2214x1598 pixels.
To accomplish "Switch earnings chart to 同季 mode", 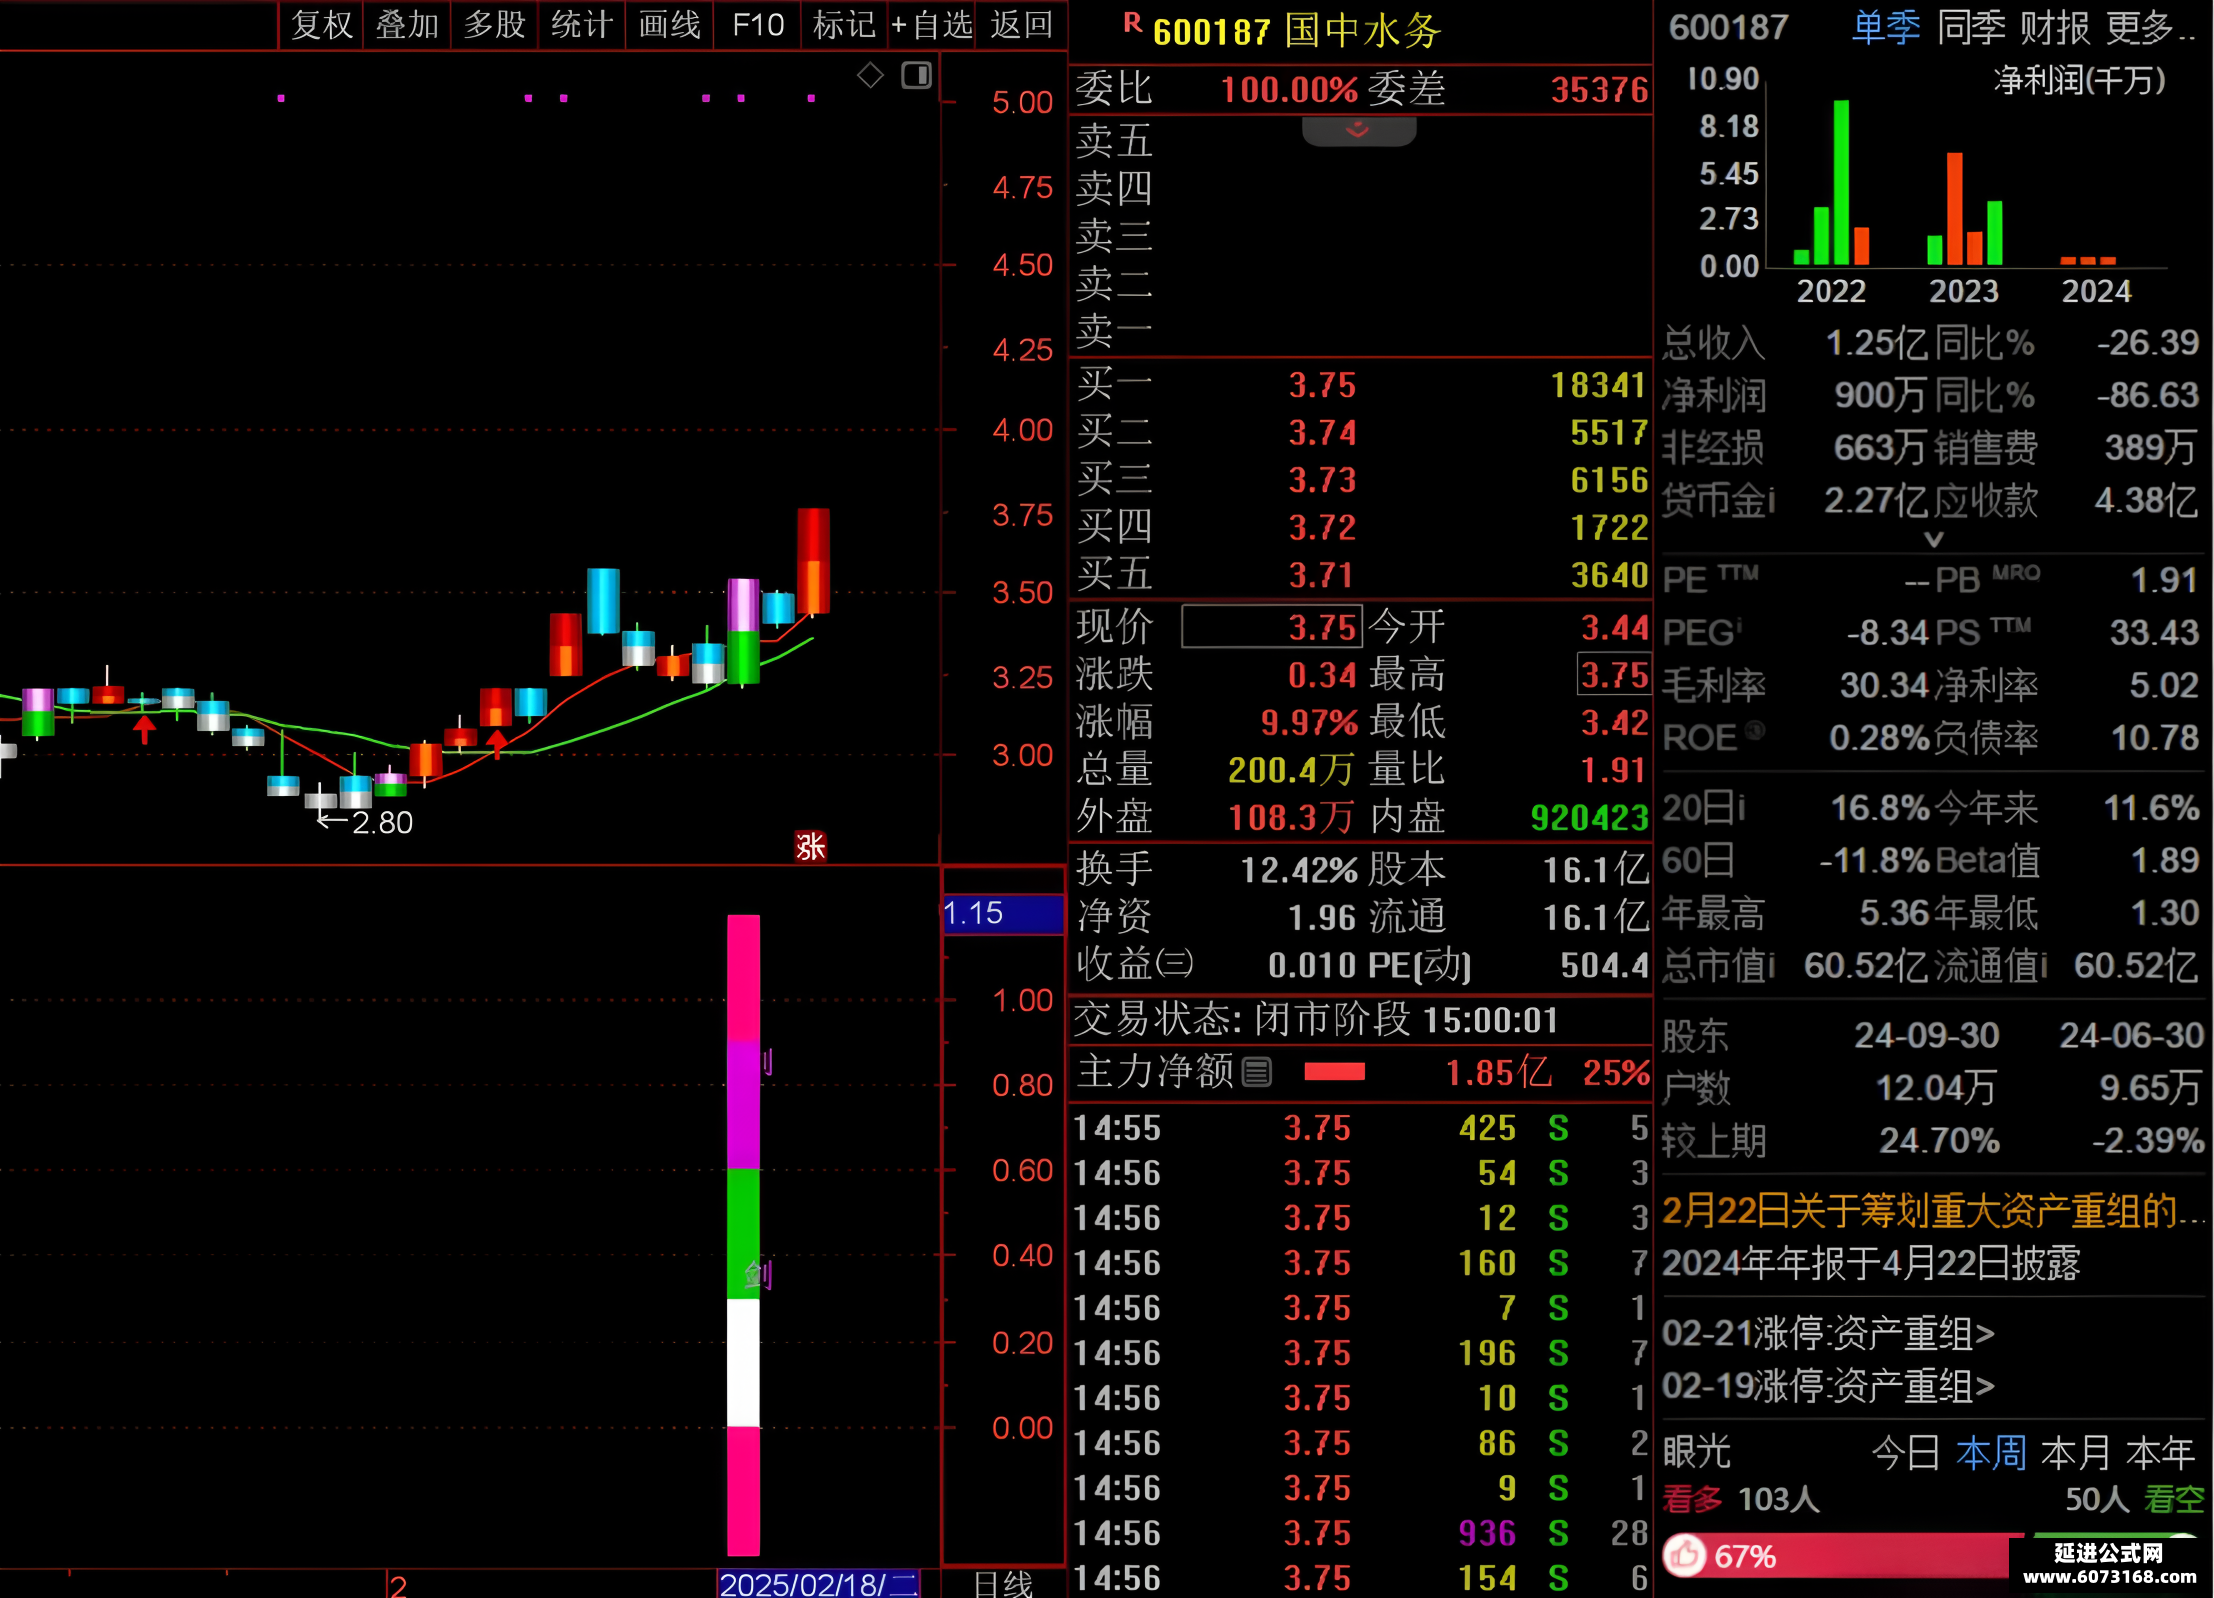I will [x=1971, y=27].
